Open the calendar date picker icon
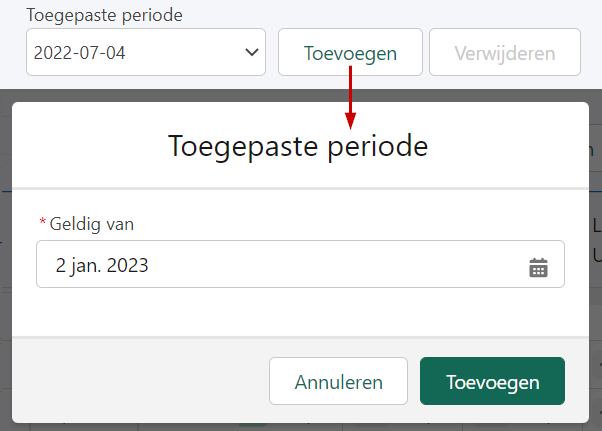This screenshot has height=431, width=602. (x=538, y=267)
